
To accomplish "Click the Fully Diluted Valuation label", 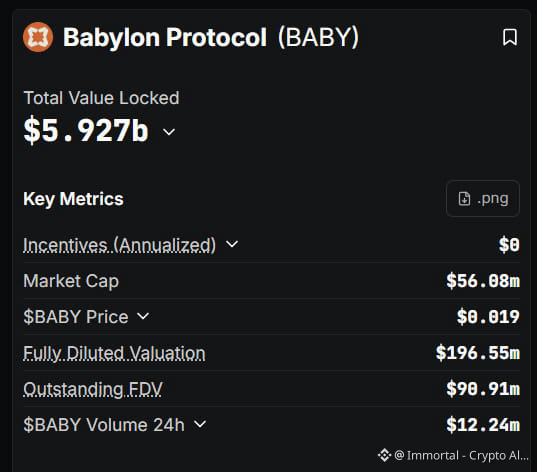I will click(114, 353).
